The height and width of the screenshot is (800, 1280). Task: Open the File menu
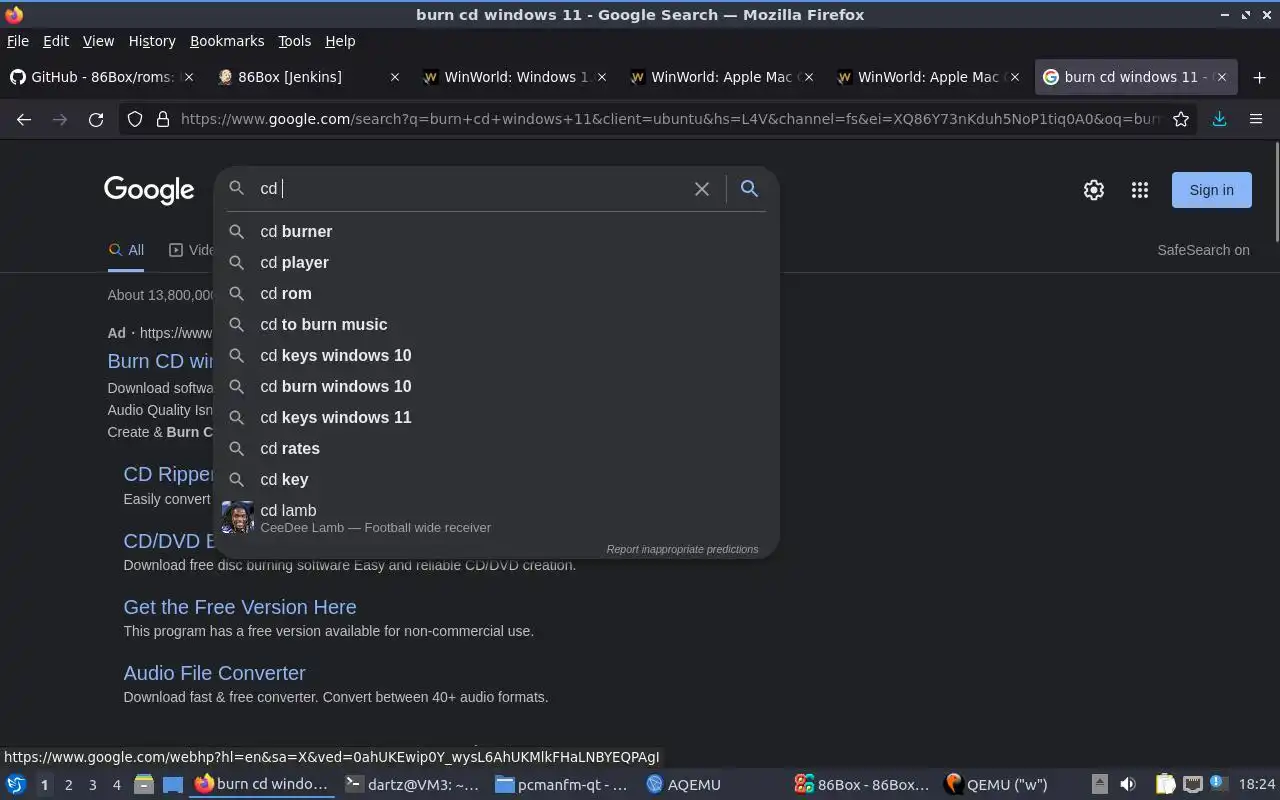coord(17,41)
